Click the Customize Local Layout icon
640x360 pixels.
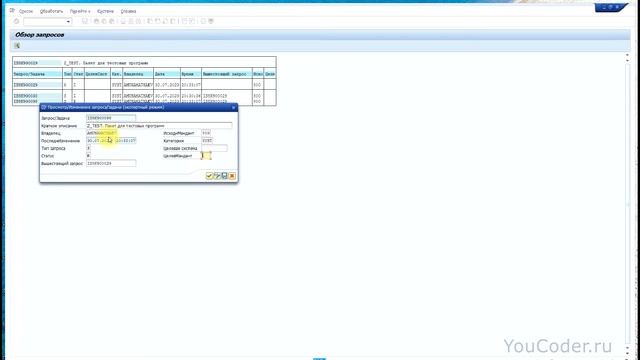coord(211,21)
